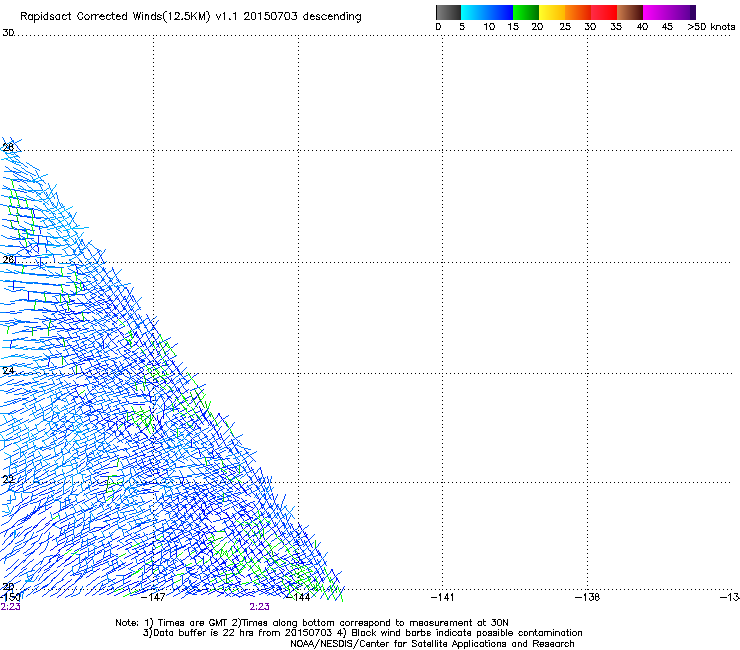Select the red 30-35 knots color segment
This screenshot has width=740, height=650.
click(x=604, y=12)
